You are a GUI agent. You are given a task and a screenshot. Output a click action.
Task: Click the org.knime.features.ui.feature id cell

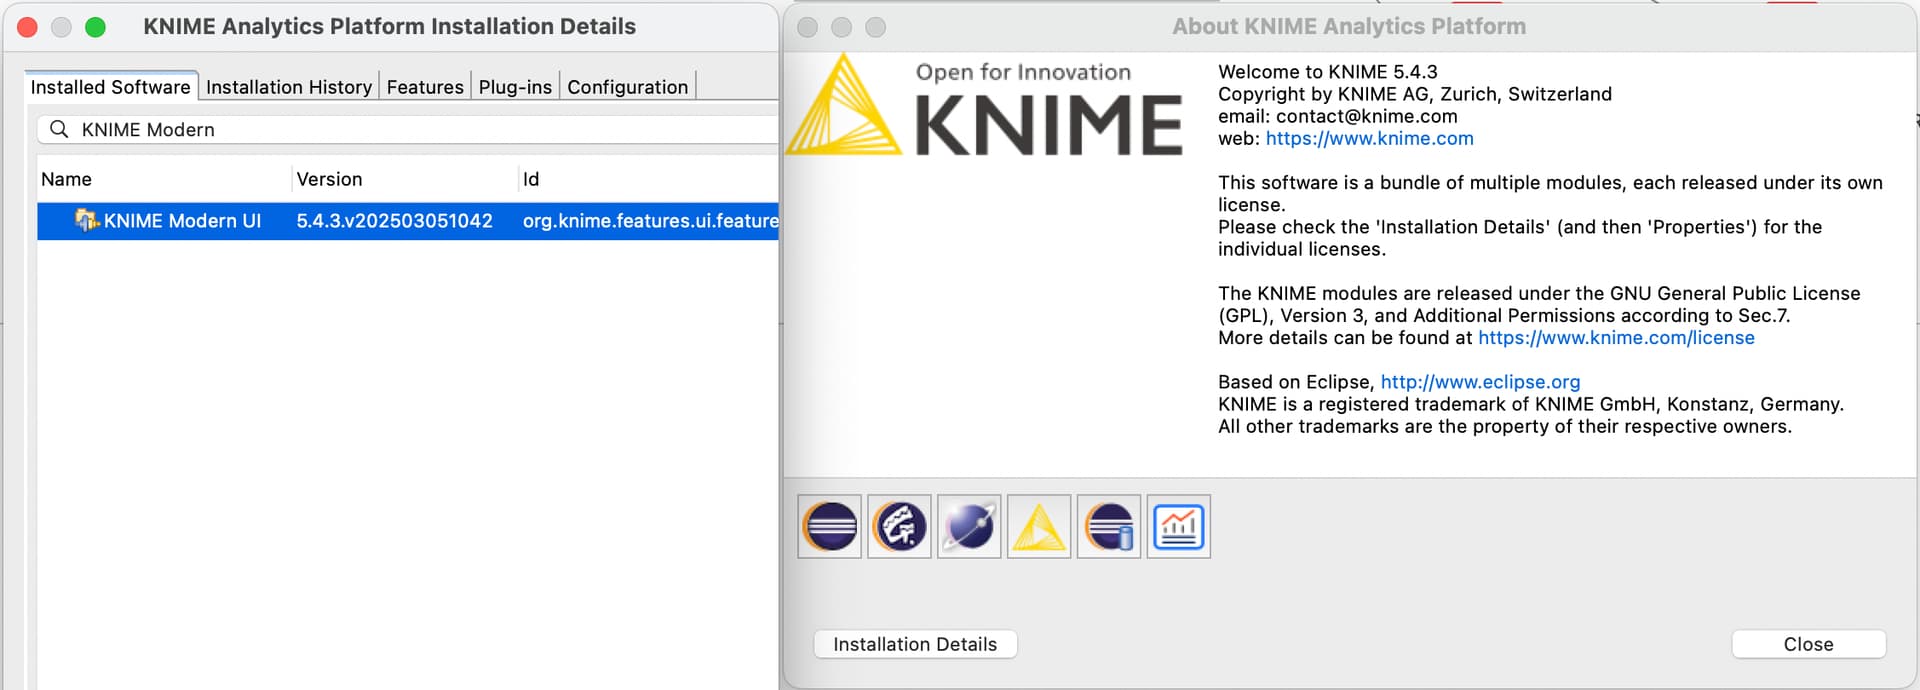coord(650,221)
